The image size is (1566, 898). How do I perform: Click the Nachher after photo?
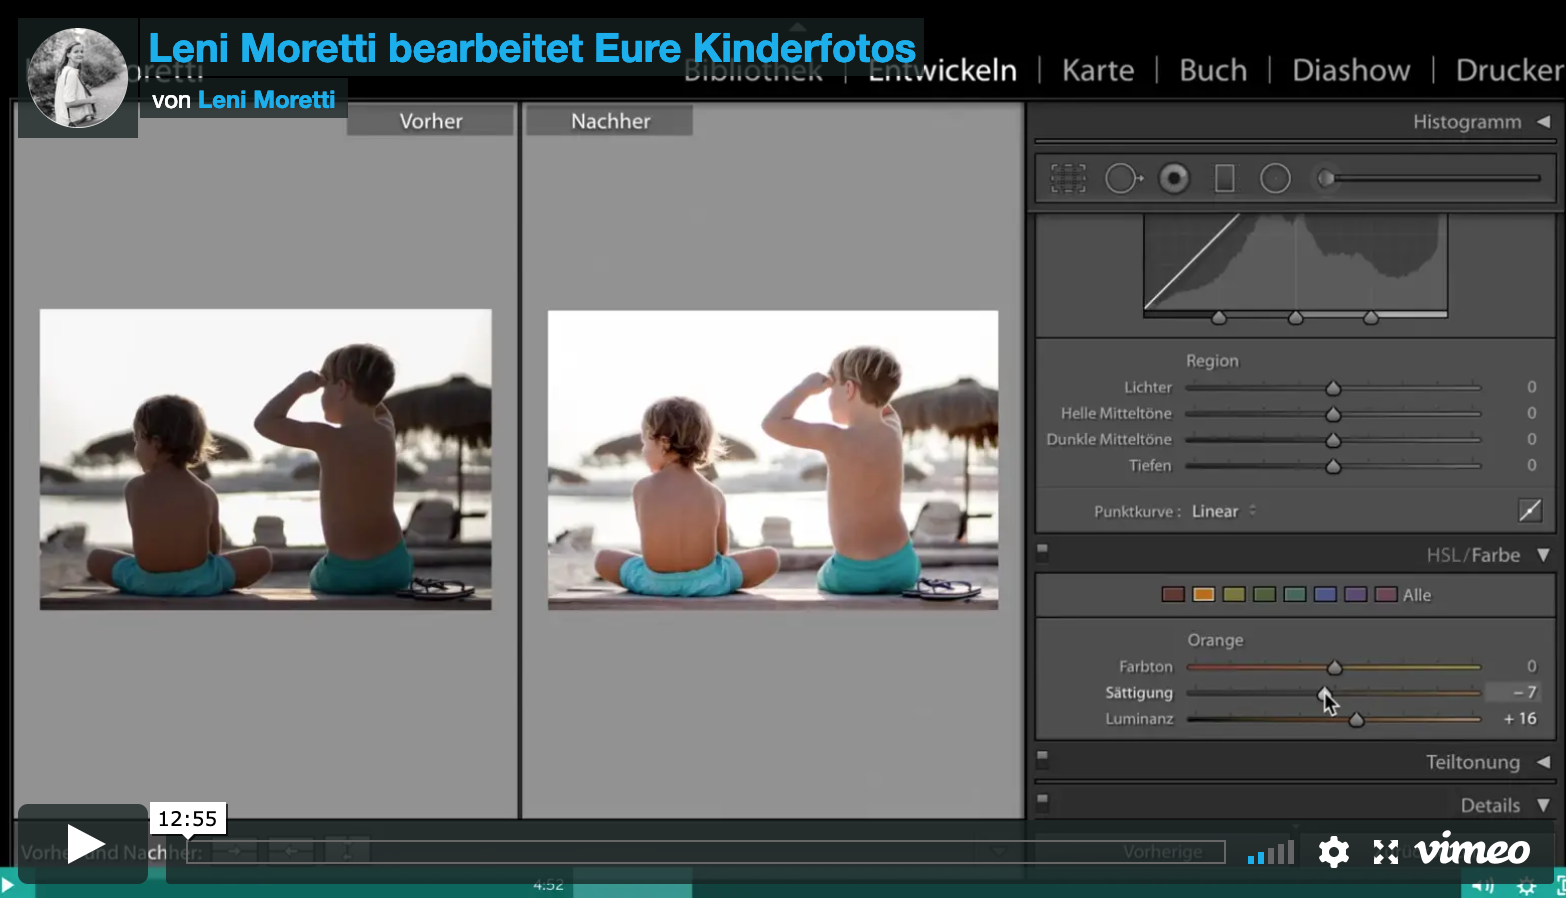773,460
